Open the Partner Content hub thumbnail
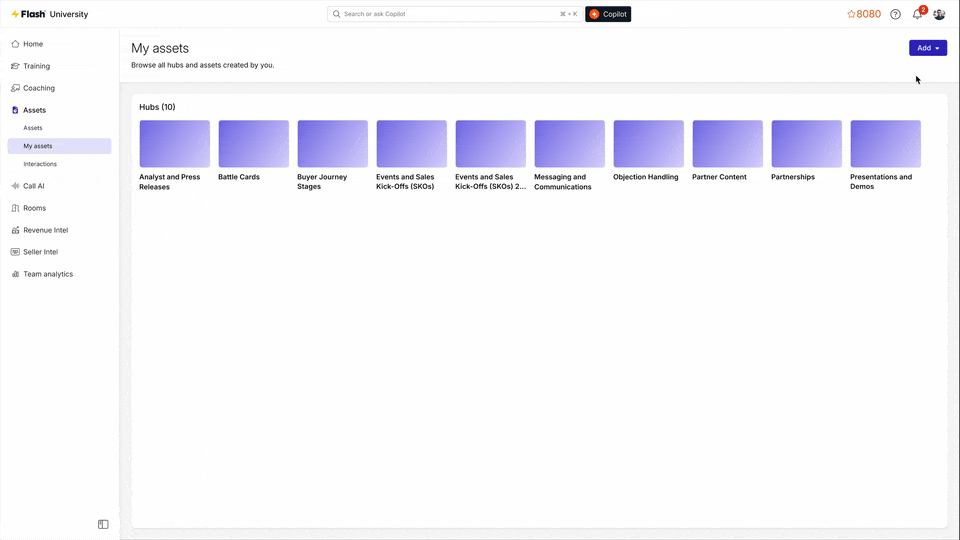 point(727,144)
